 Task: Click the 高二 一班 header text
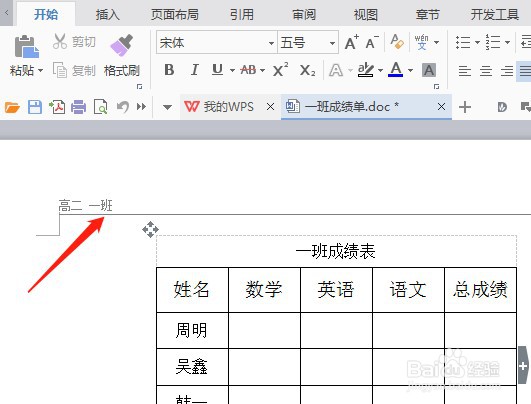click(85, 206)
